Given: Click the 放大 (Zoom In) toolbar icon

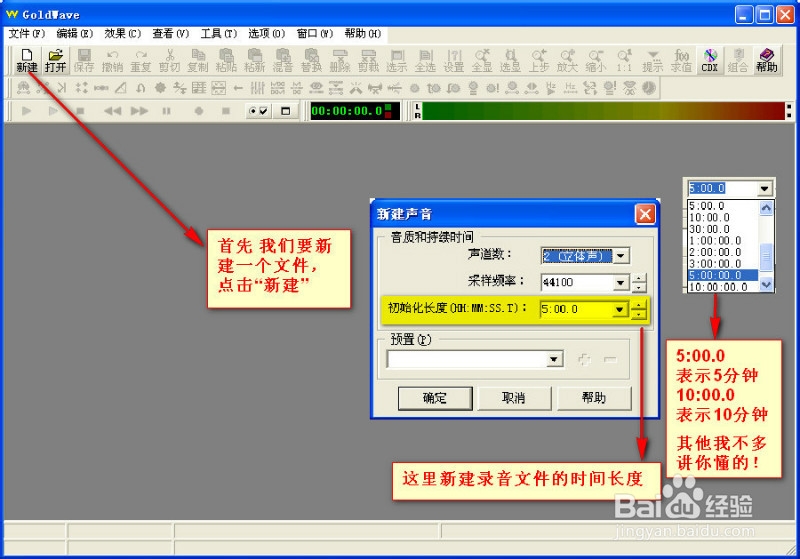Looking at the screenshot, I should [x=567, y=60].
